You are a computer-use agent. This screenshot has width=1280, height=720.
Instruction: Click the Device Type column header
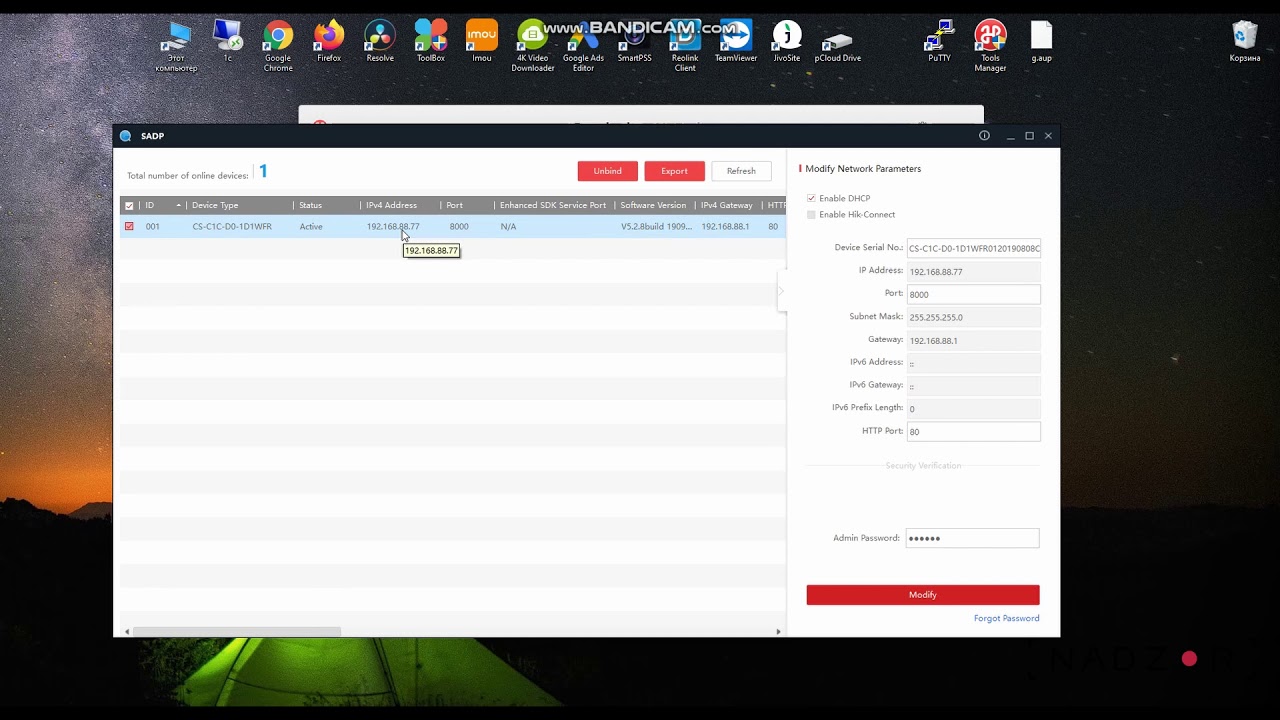click(x=240, y=205)
